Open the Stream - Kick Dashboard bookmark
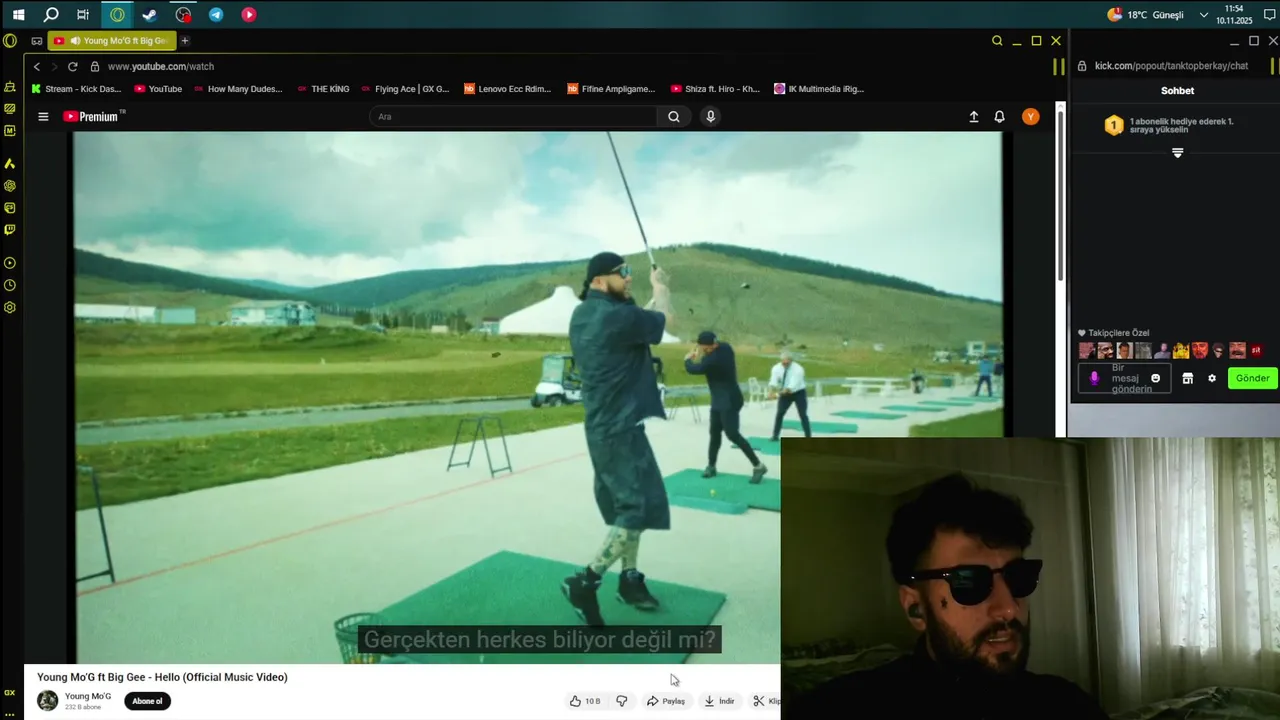 pos(77,89)
